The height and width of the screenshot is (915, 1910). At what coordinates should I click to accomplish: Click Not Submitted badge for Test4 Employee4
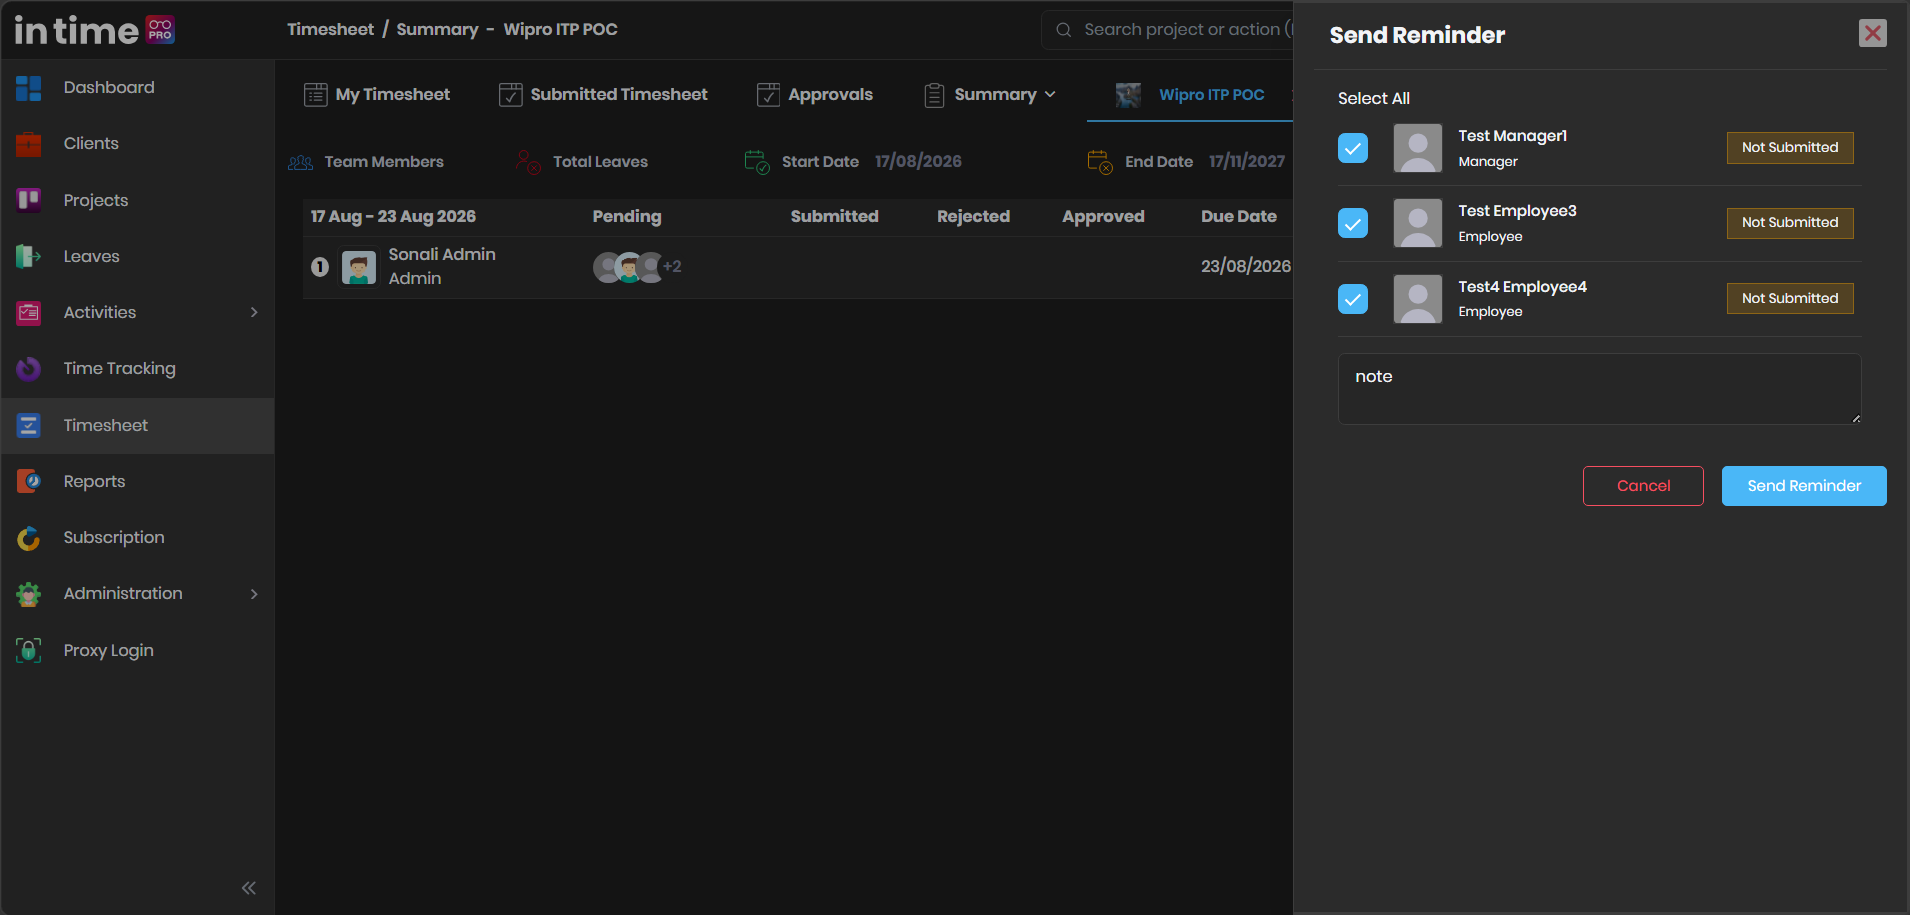[x=1790, y=298]
